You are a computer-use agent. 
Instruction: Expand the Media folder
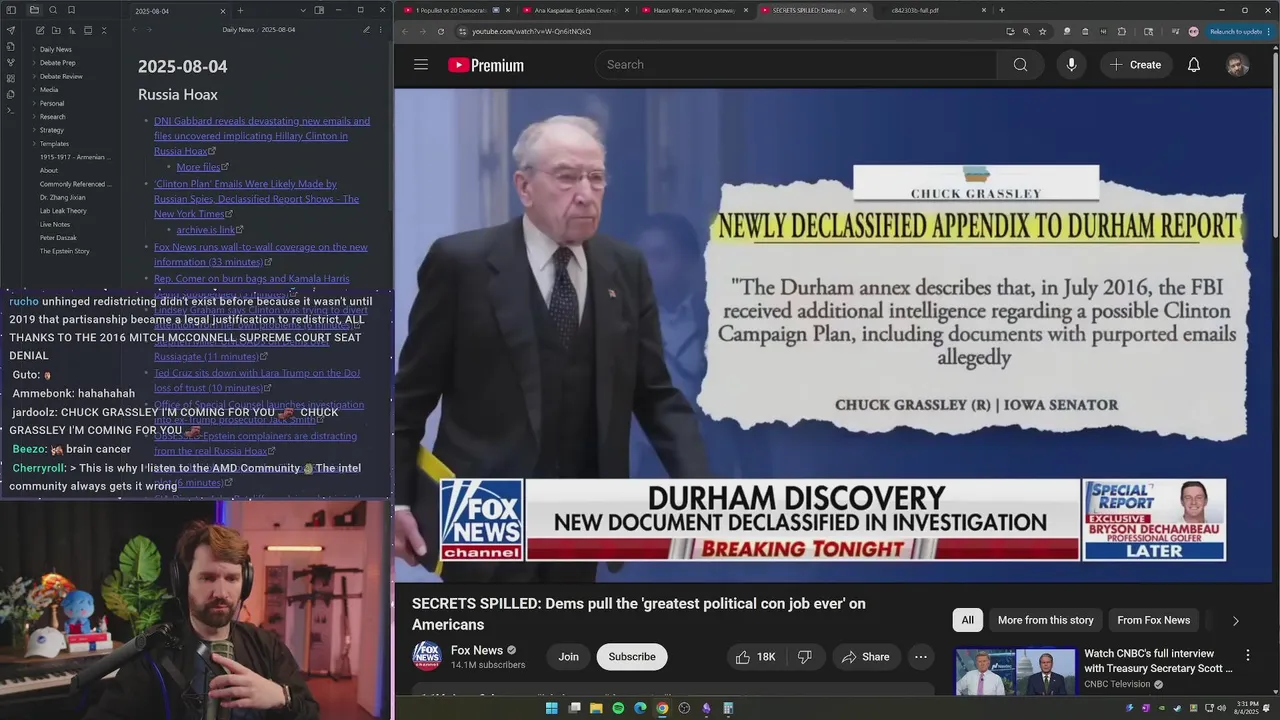[49, 90]
